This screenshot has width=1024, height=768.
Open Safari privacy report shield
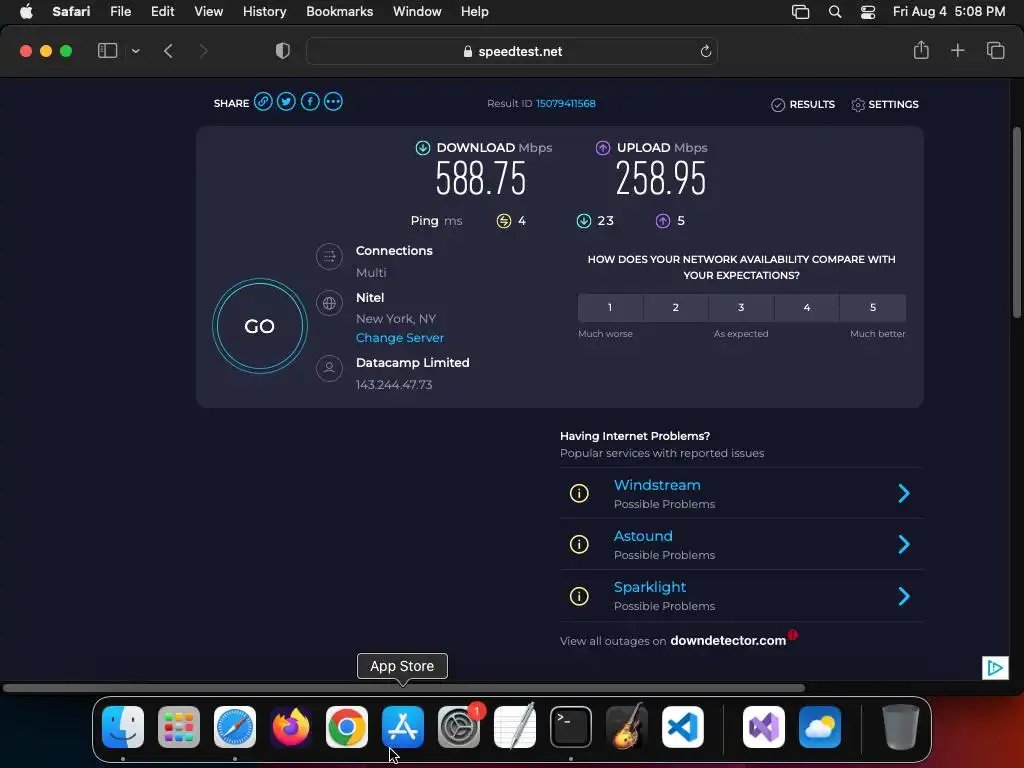pyautogui.click(x=283, y=51)
